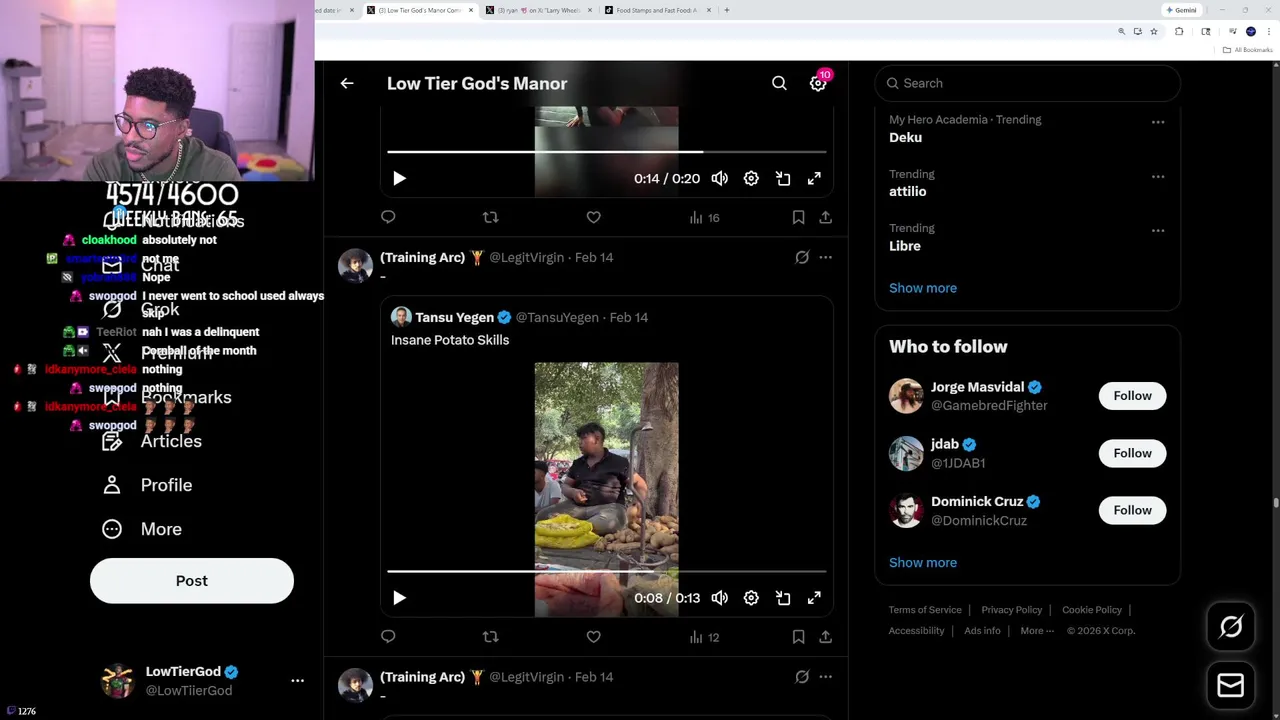This screenshot has height=720, width=1280.
Task: Repost the post with 16 views
Action: [490, 217]
